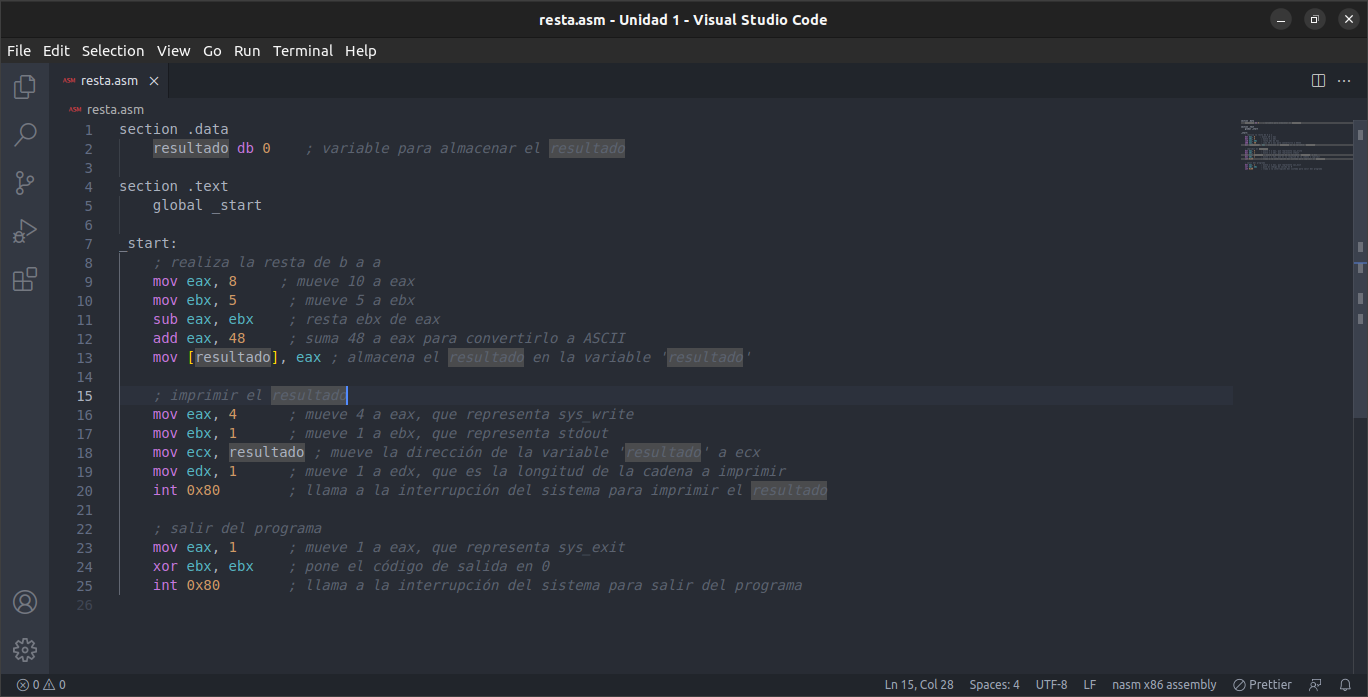Click 'resultado db 0' declaration text
The height and width of the screenshot is (697, 1368).
tap(212, 148)
